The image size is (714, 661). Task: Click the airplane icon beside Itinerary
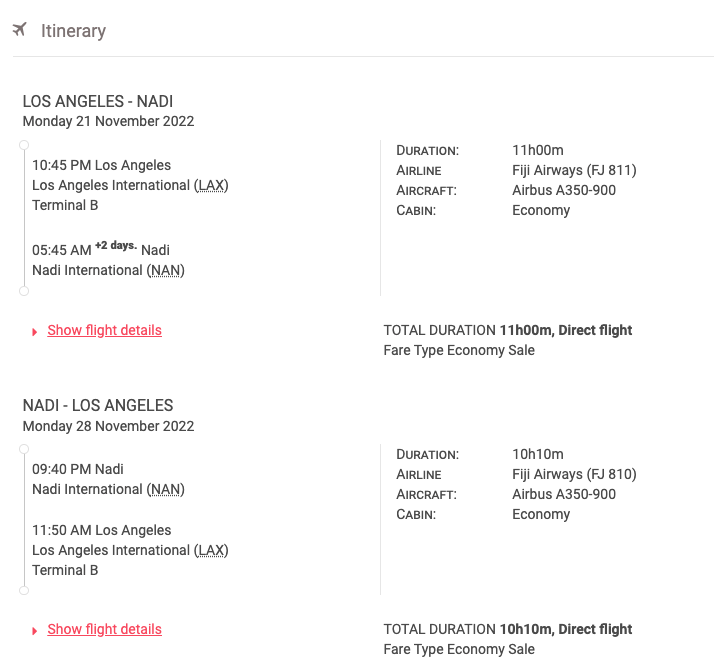tap(20, 30)
